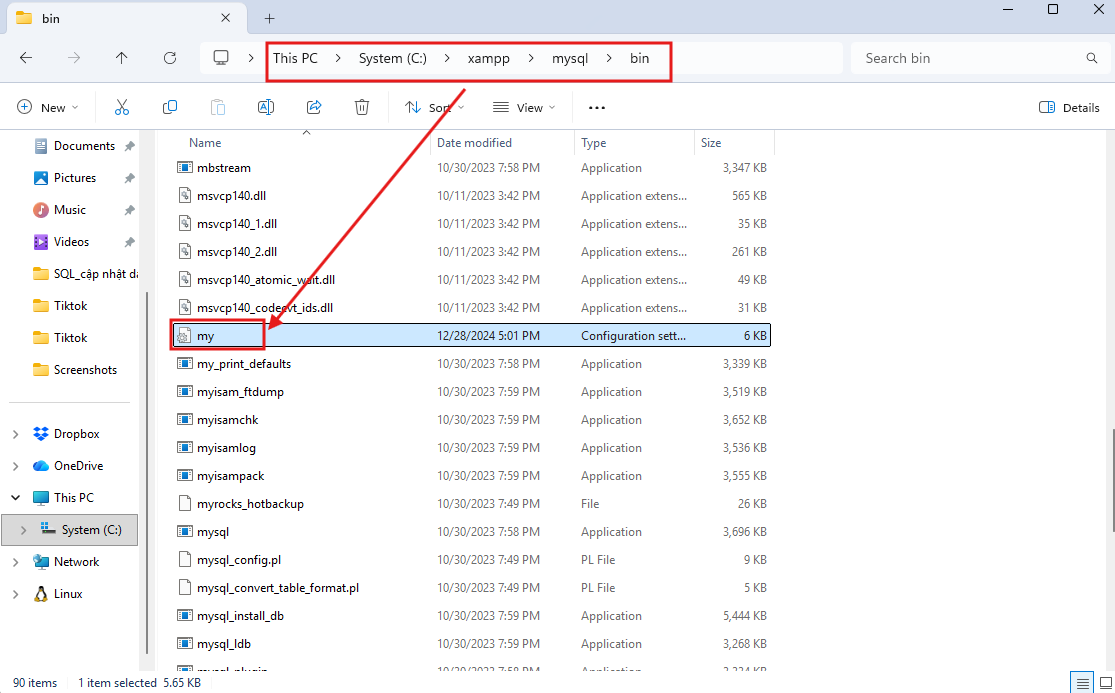Viewport: 1115px width, 693px height.
Task: Click the mysql application icon
Action: [185, 532]
